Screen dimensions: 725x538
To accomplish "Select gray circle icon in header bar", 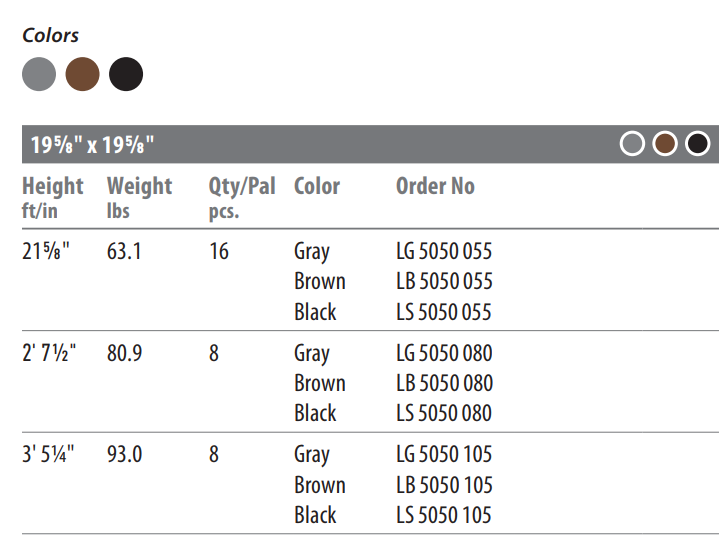I will pyautogui.click(x=632, y=144).
